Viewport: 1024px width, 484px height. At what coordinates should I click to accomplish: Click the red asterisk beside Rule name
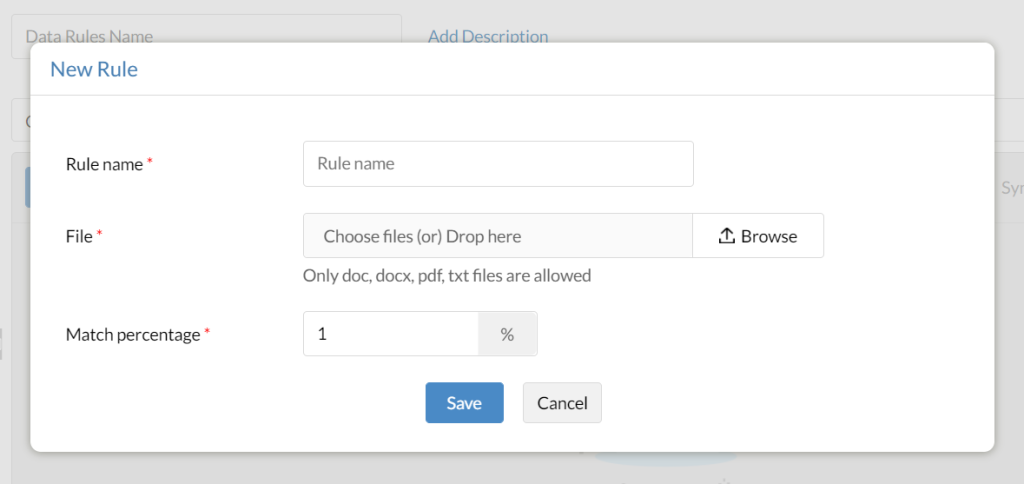[x=150, y=162]
